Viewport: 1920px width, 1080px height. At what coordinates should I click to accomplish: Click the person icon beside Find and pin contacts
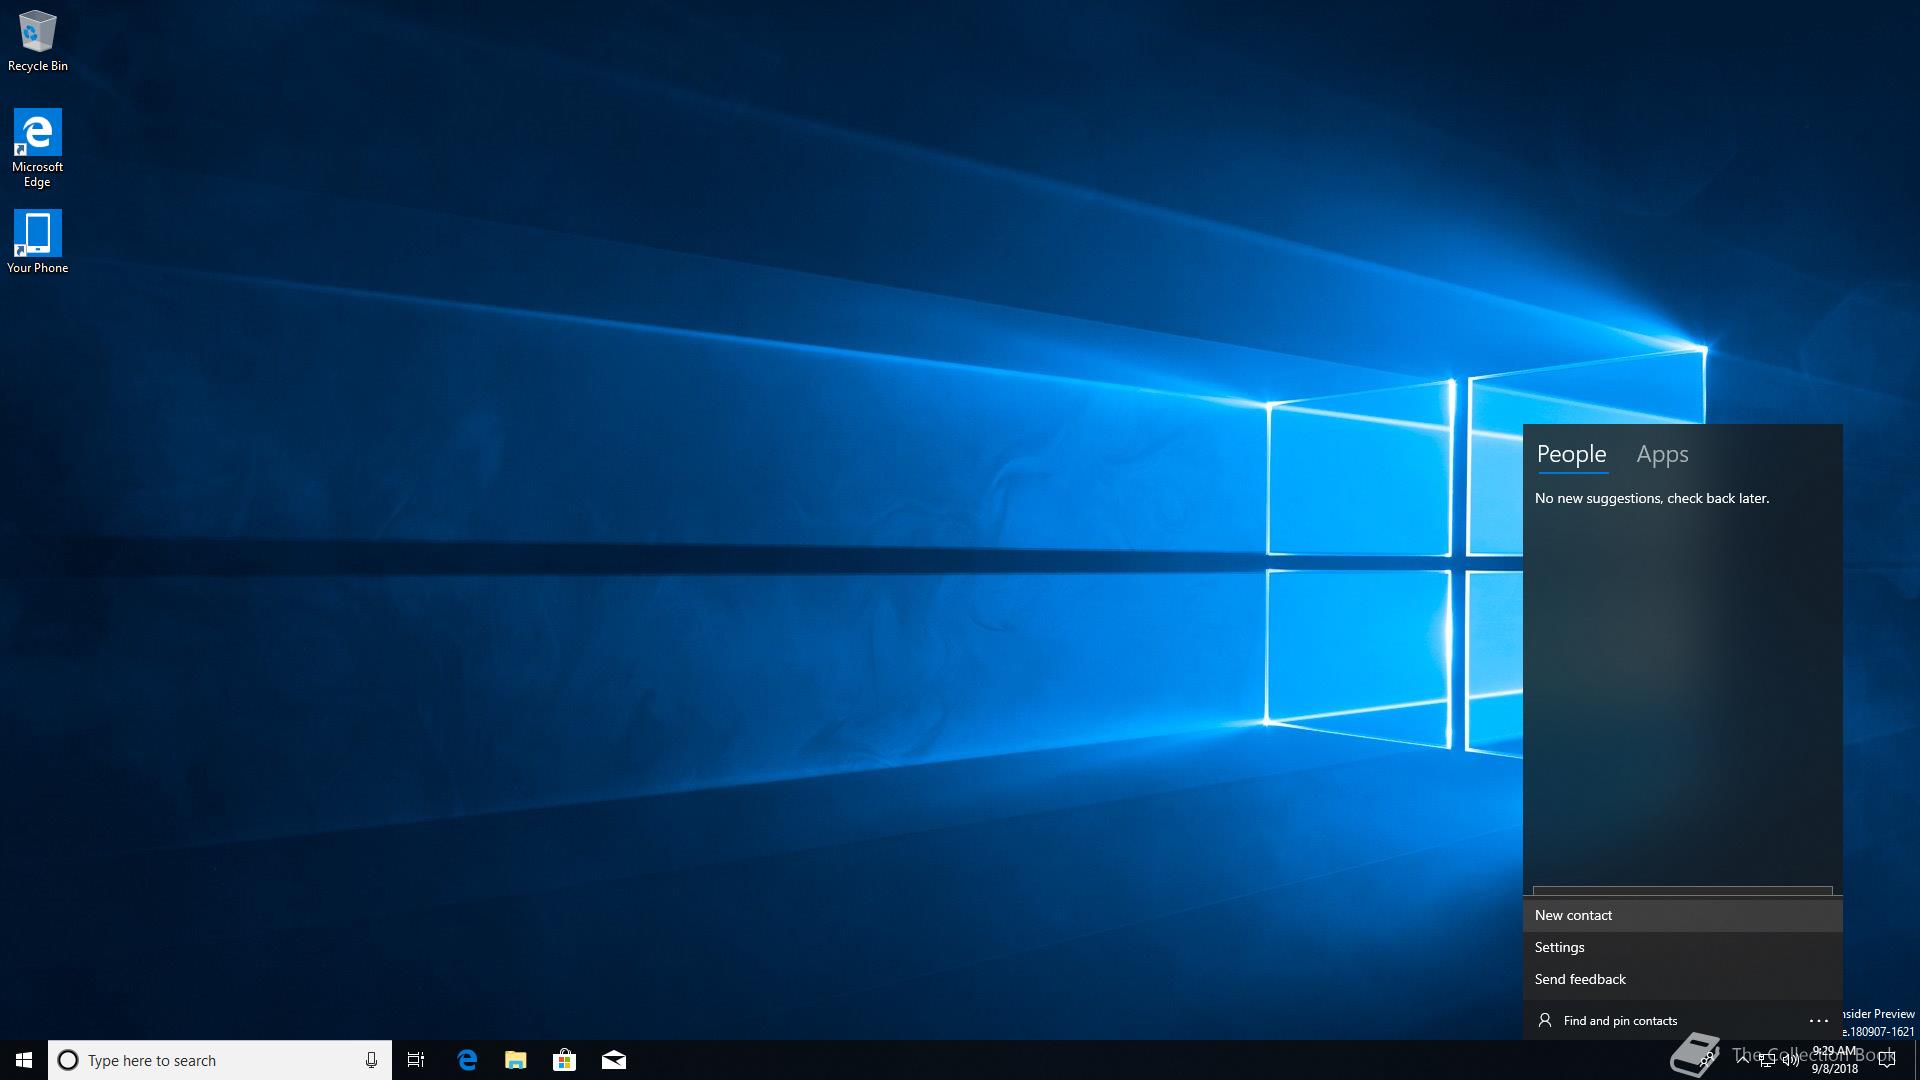click(1545, 1021)
